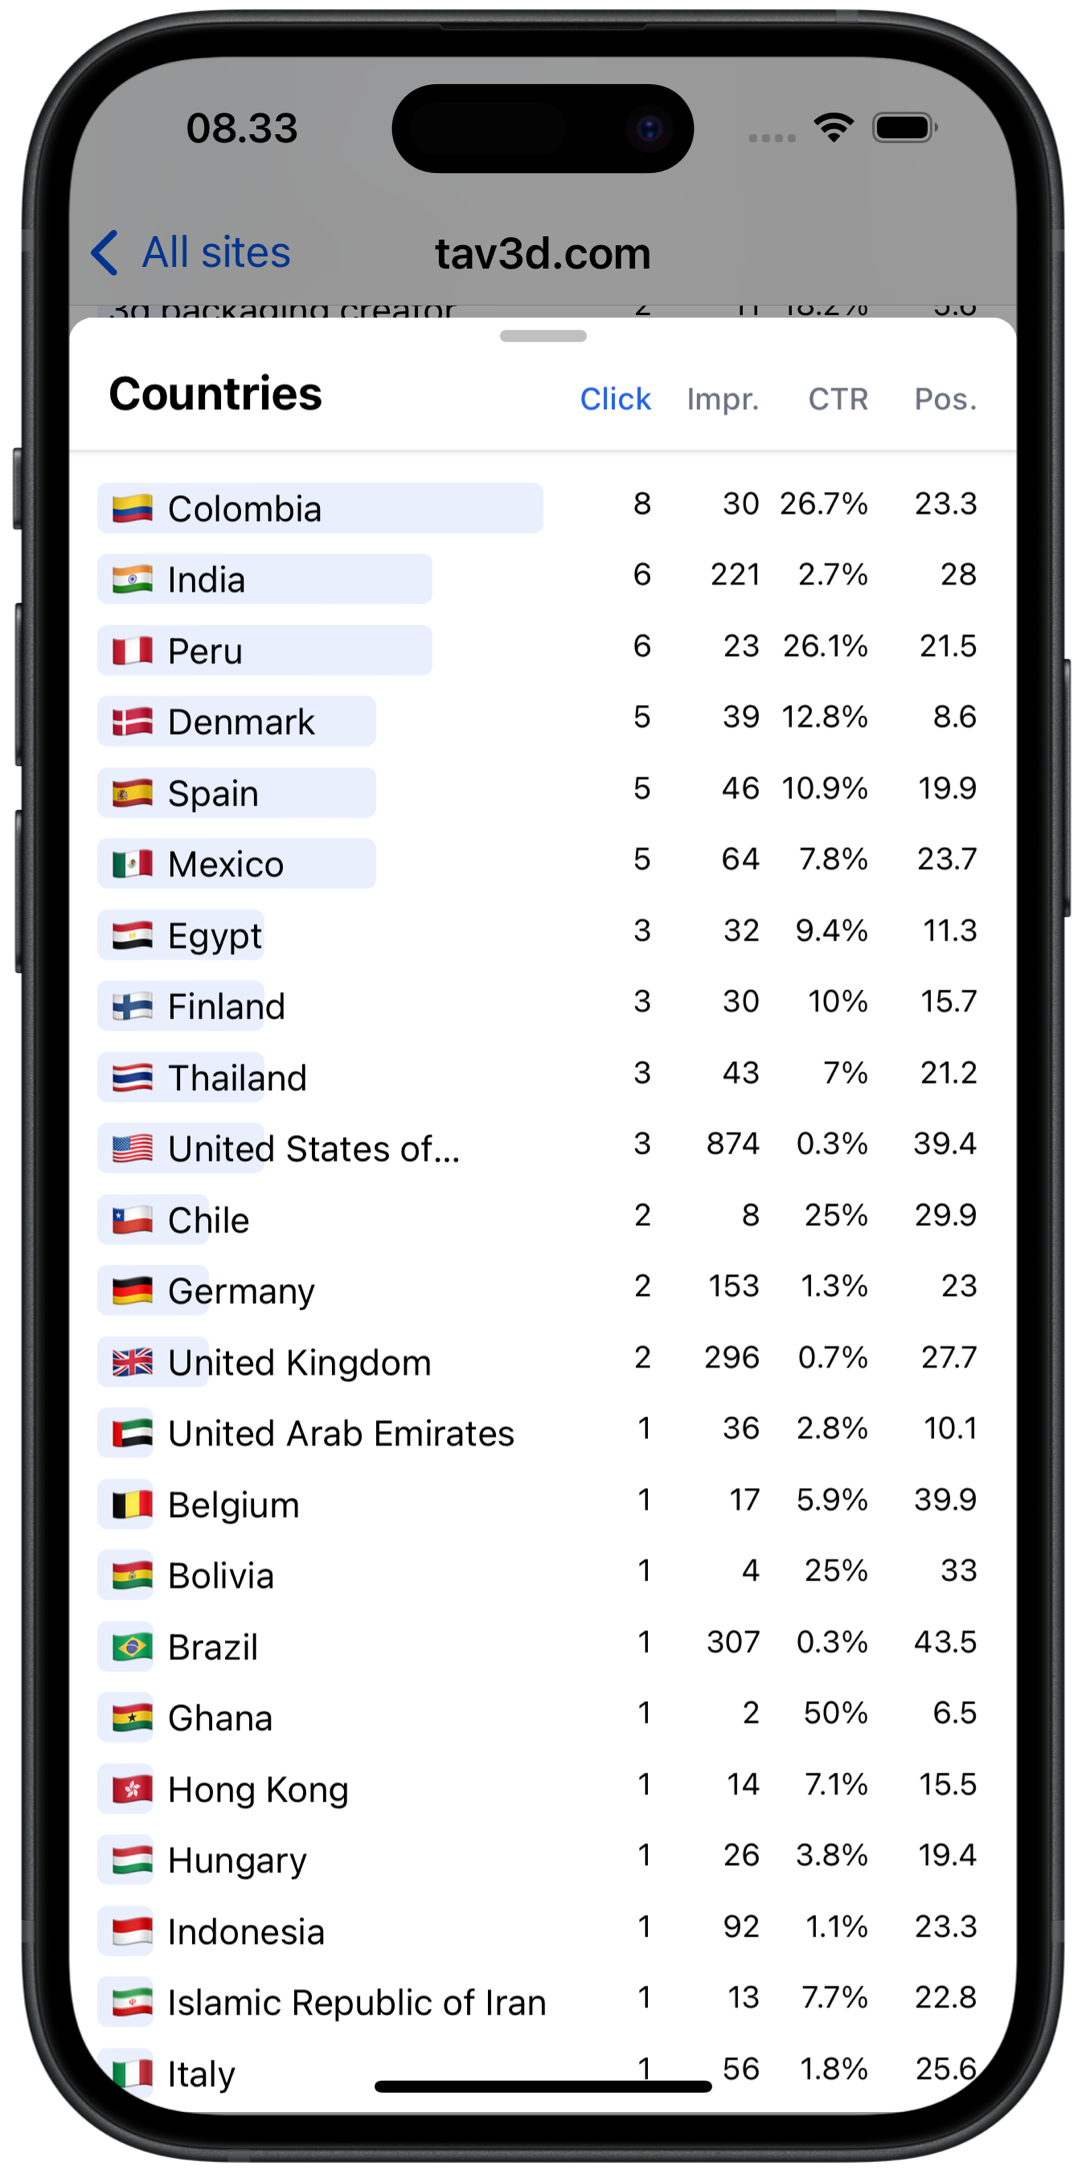Screen dimensions: 1086x2175
Task: Tap the tav3d.com site title
Action: (543, 254)
